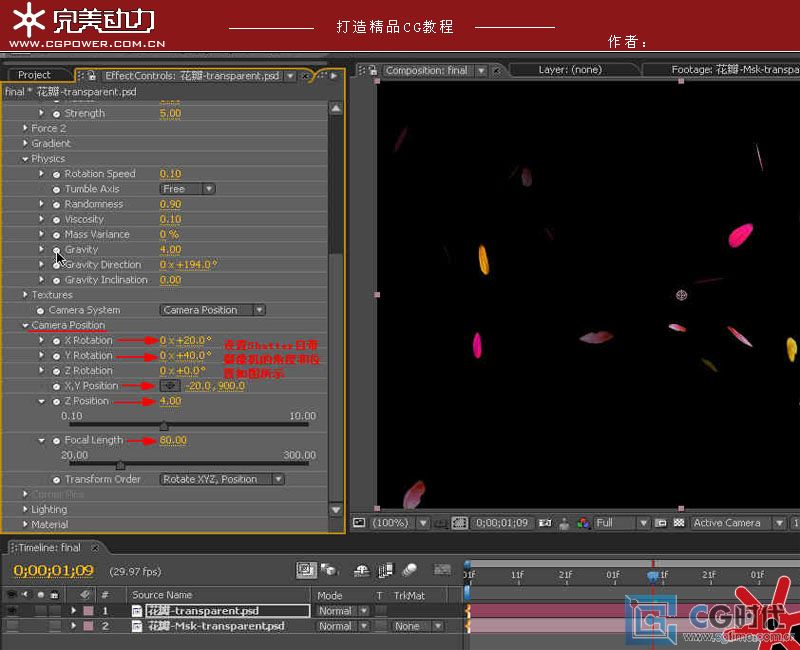Toggle lock switch for layer 2
This screenshot has height=650, width=800.
pos(55,626)
